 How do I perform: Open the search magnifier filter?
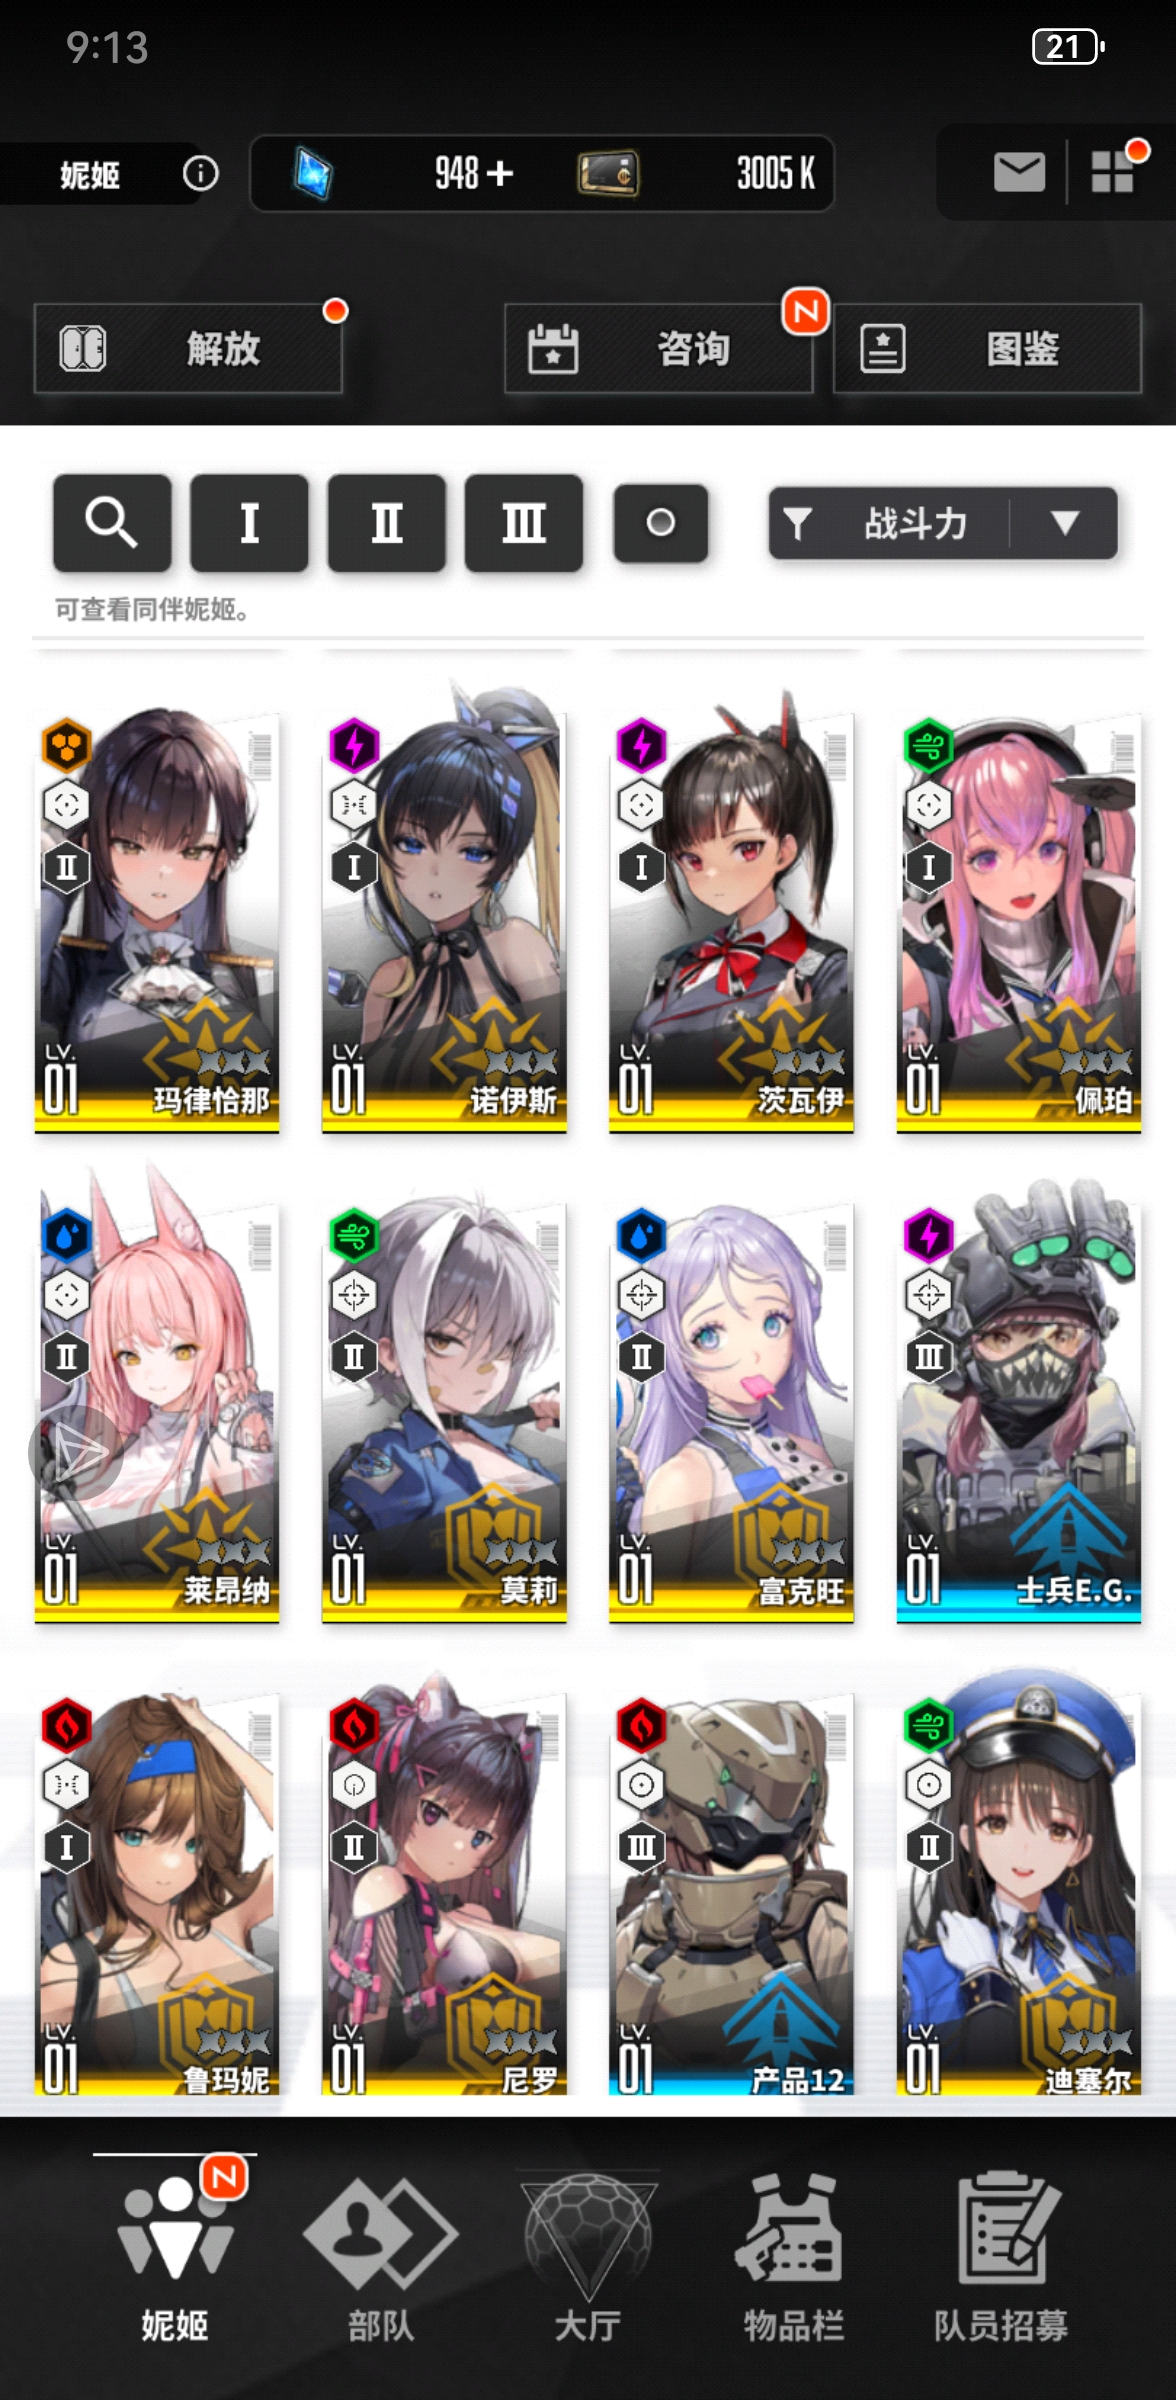[x=112, y=522]
